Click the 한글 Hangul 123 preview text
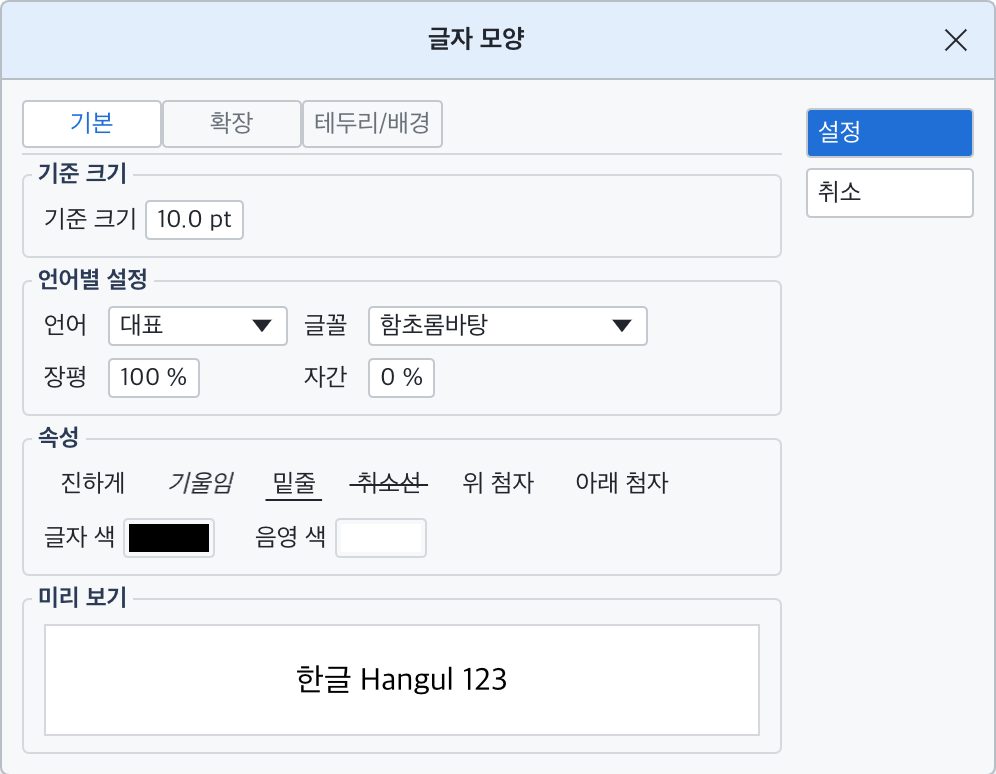Image resolution: width=996 pixels, height=774 pixels. pos(401,679)
